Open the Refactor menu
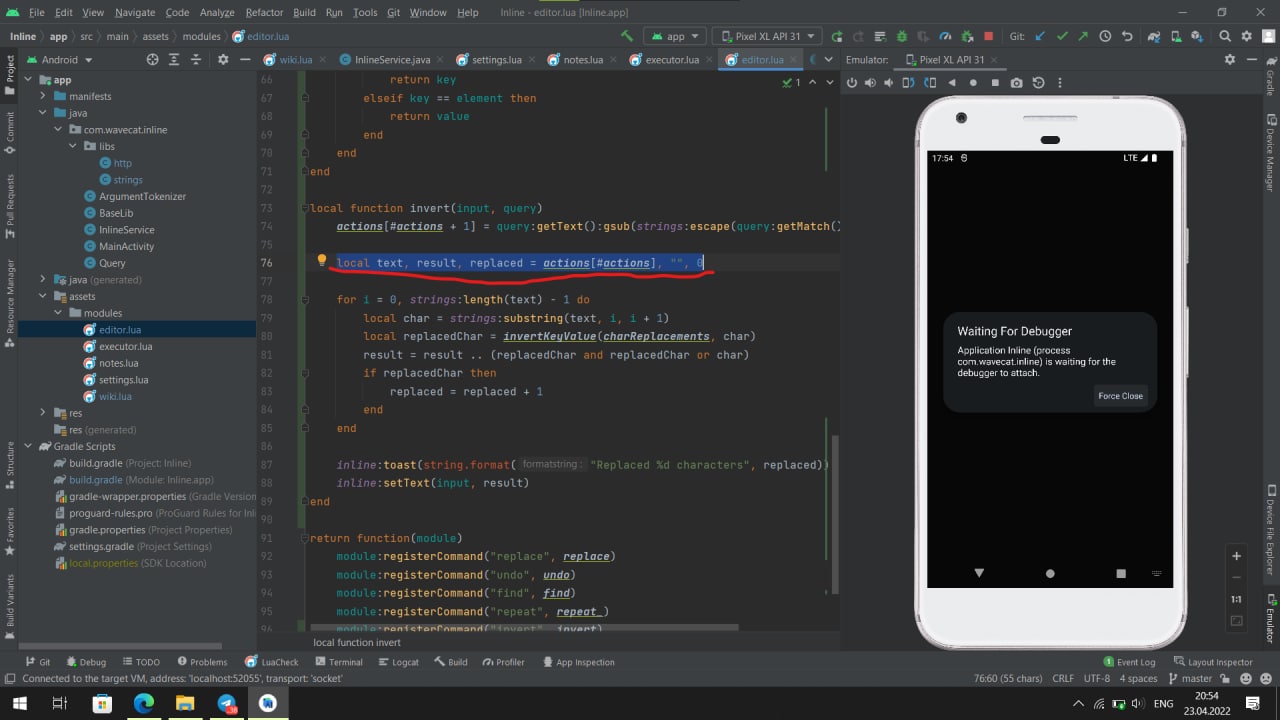Viewport: 1280px width, 720px height. pos(264,12)
